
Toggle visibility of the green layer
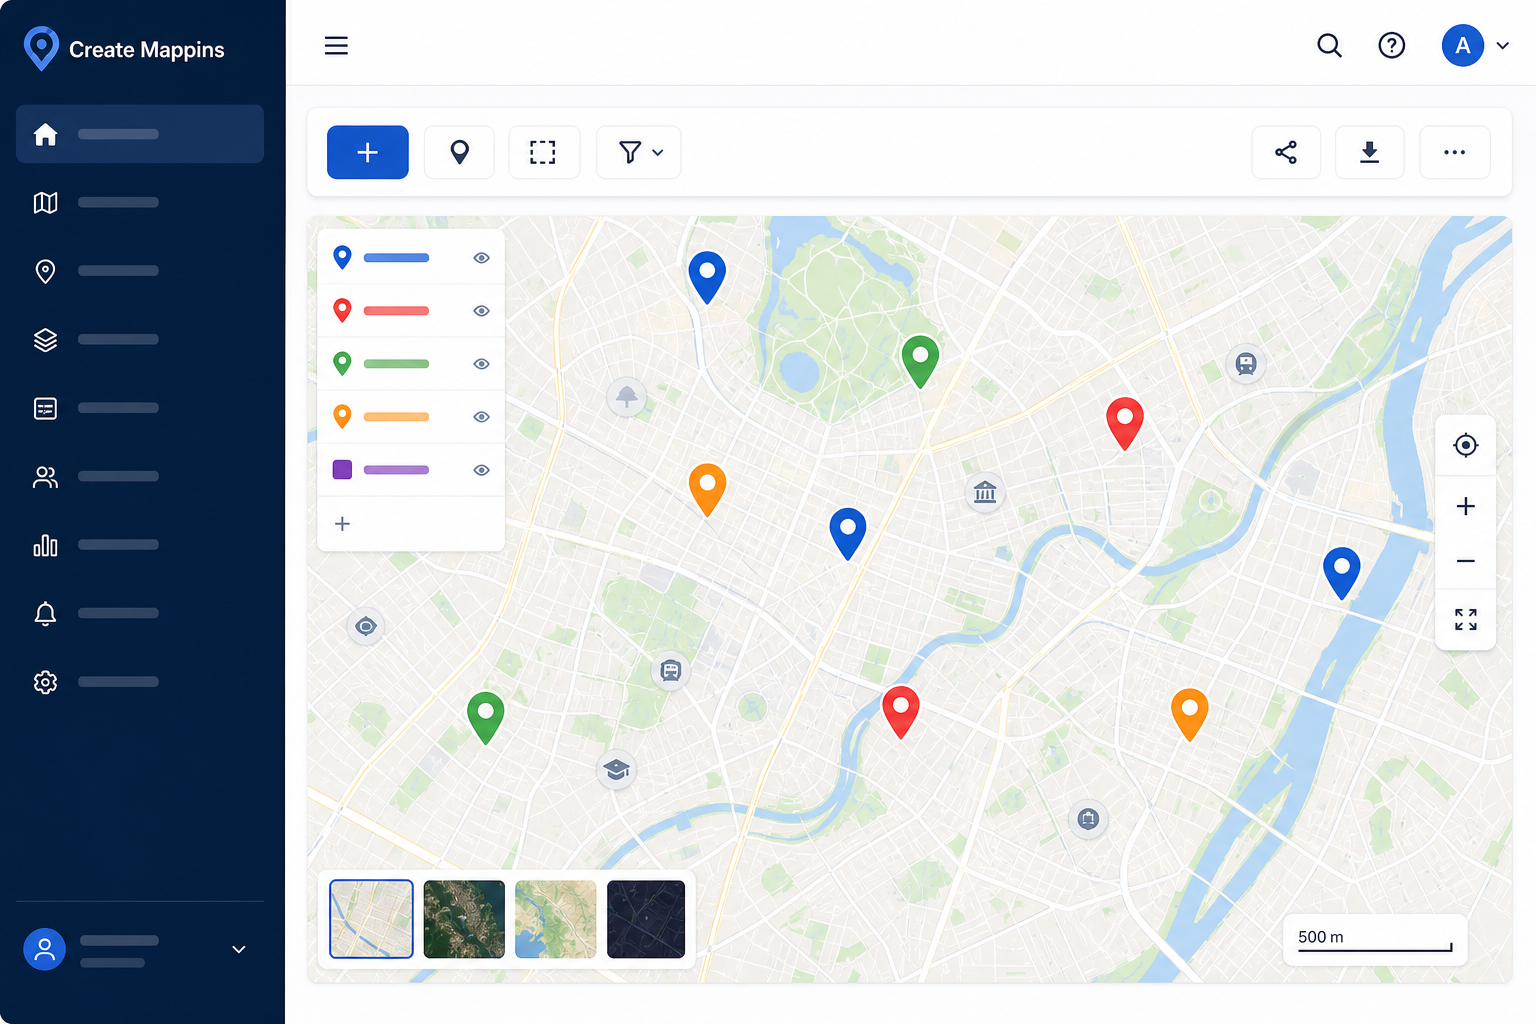pyautogui.click(x=481, y=364)
